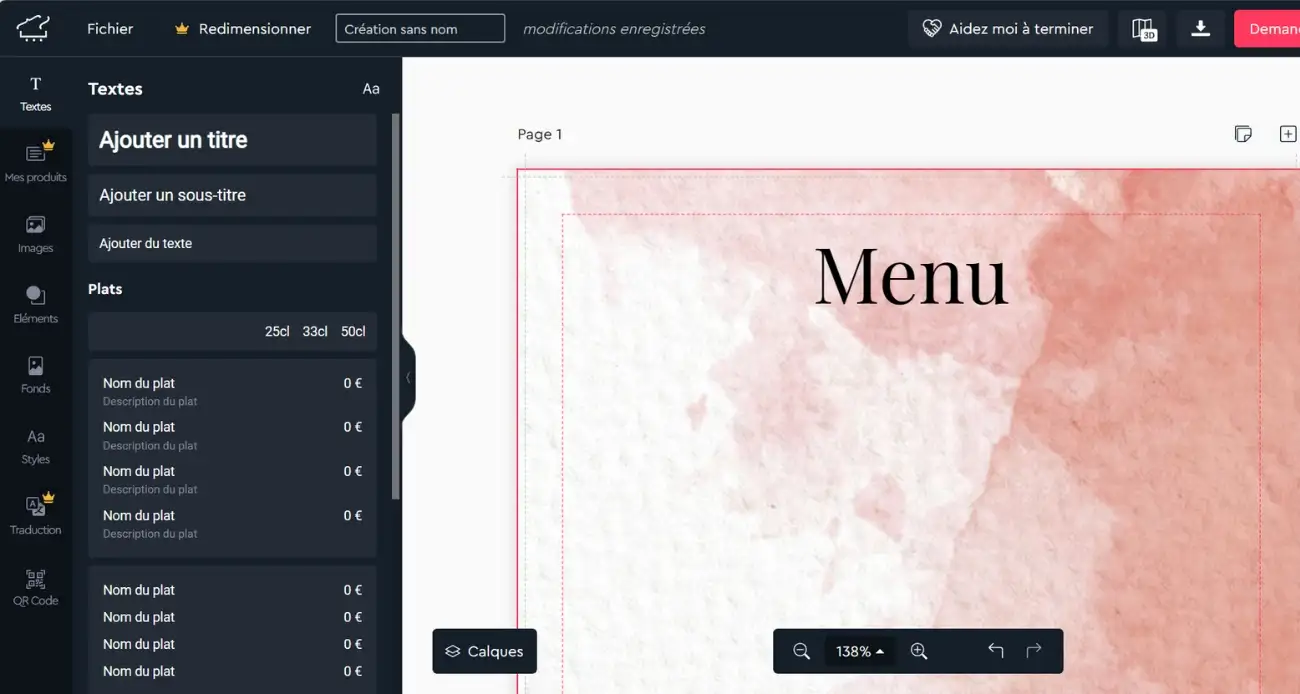Open the zoom percentage dropdown at 138%
The image size is (1300, 694).
[x=860, y=651]
